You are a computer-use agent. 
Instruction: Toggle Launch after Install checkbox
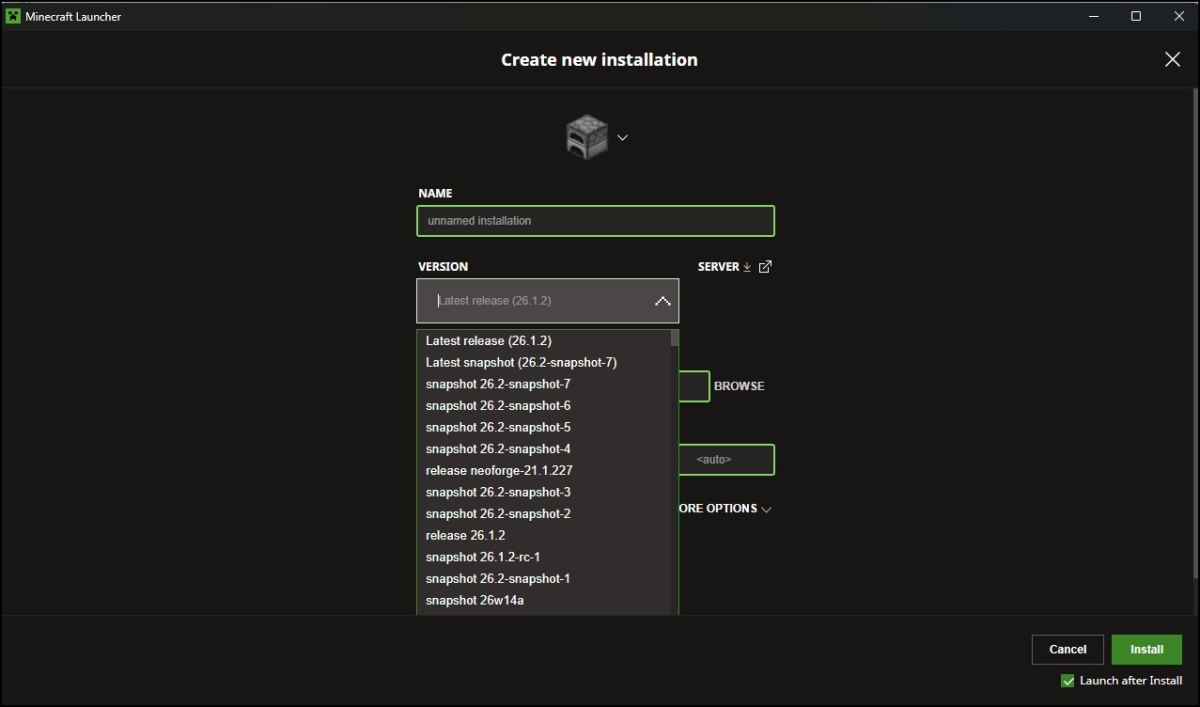[1067, 681]
